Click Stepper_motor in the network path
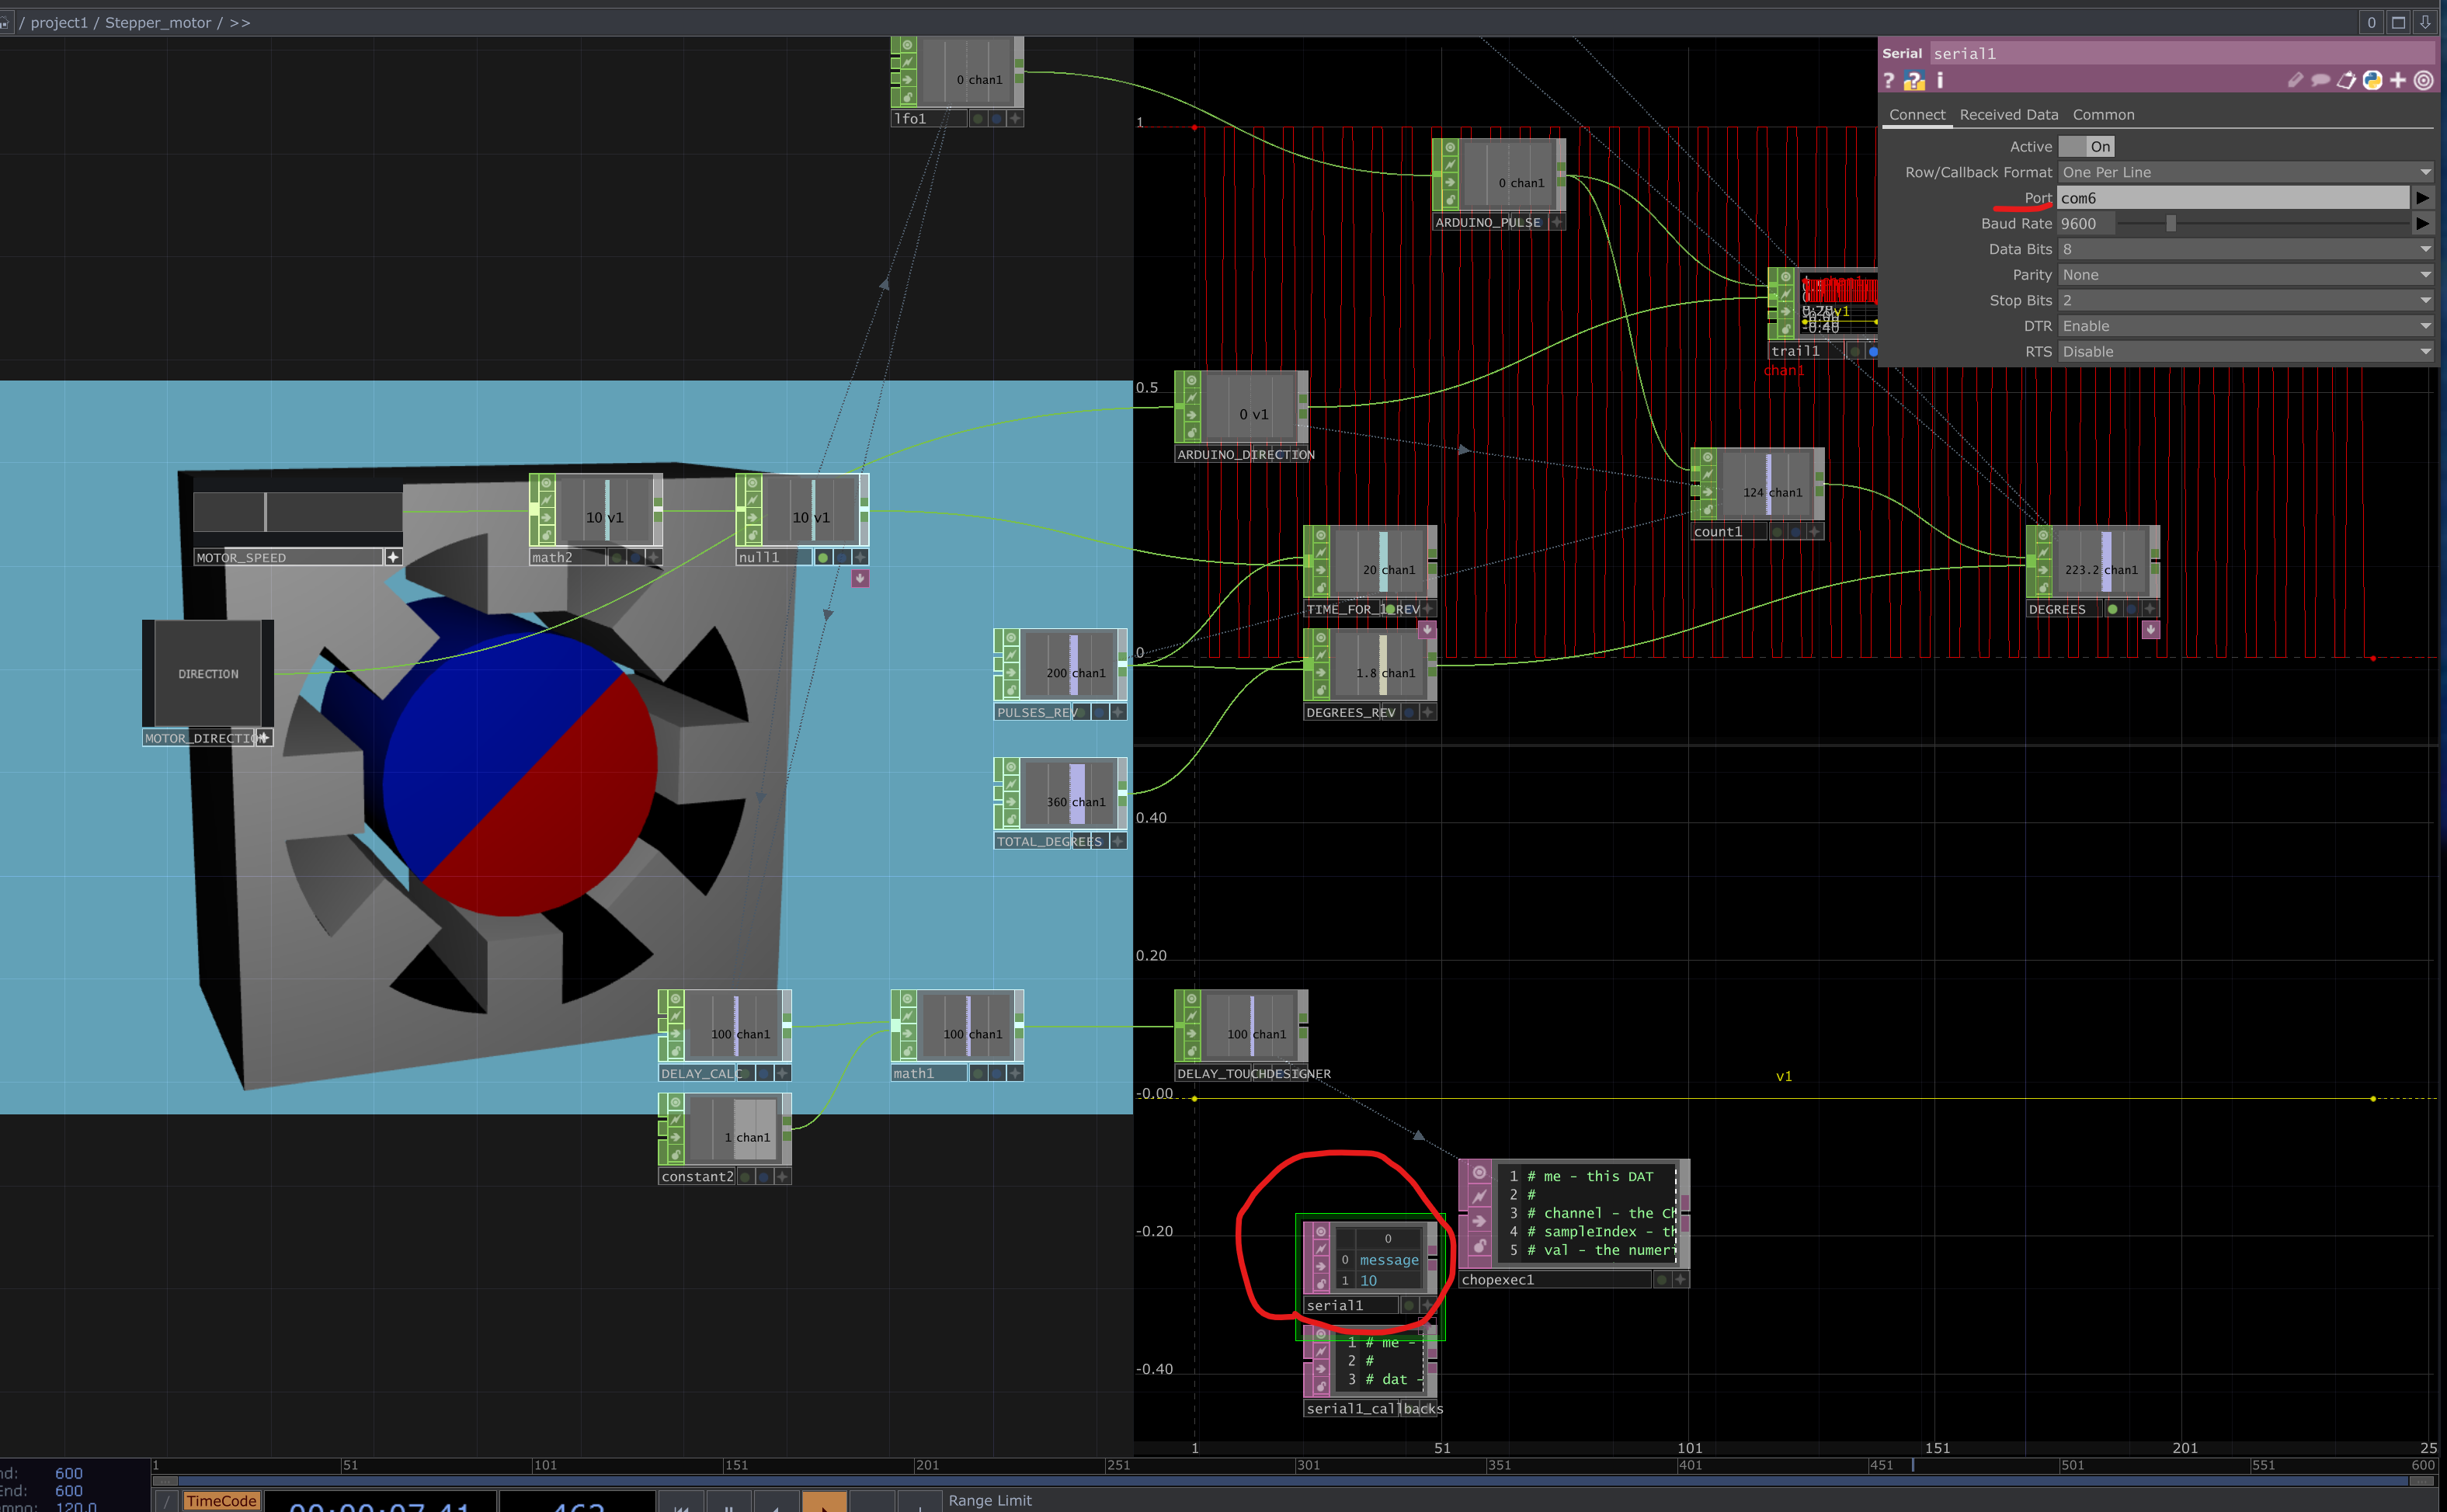 pos(158,22)
